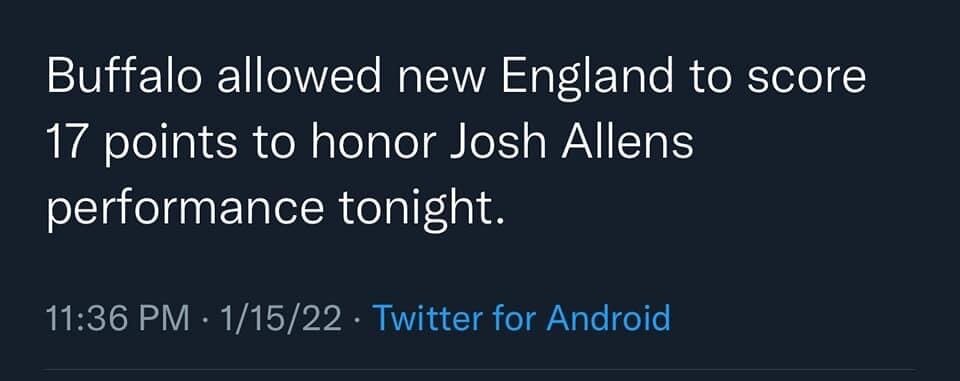
Task: Click the horizontal divider below the timestamp
Action: pos(480,370)
